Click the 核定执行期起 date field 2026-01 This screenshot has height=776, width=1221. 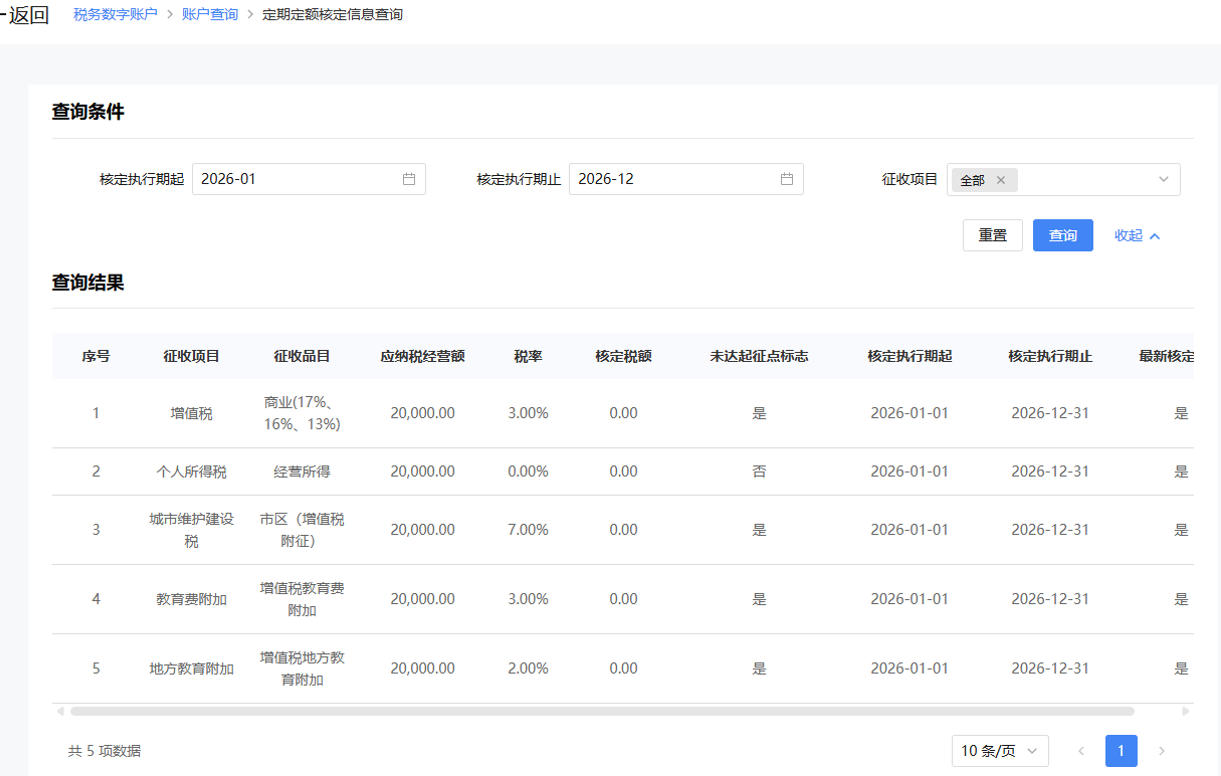[309, 179]
